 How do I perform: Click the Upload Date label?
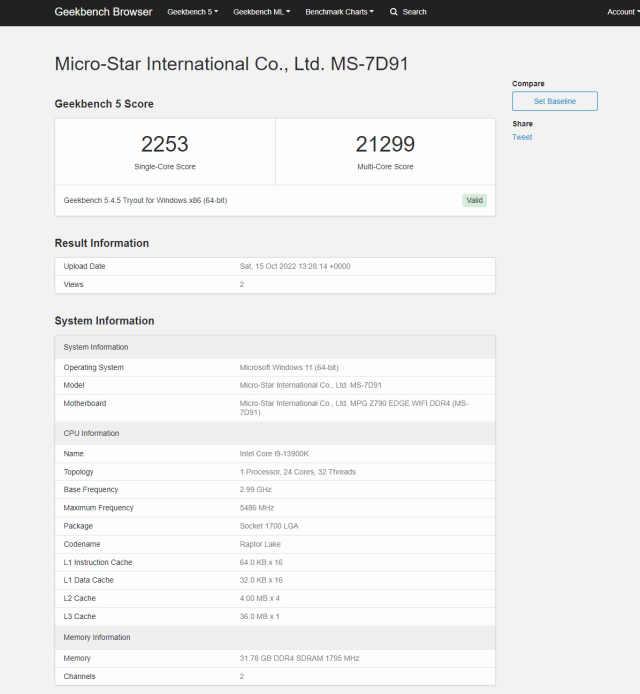[84, 266]
